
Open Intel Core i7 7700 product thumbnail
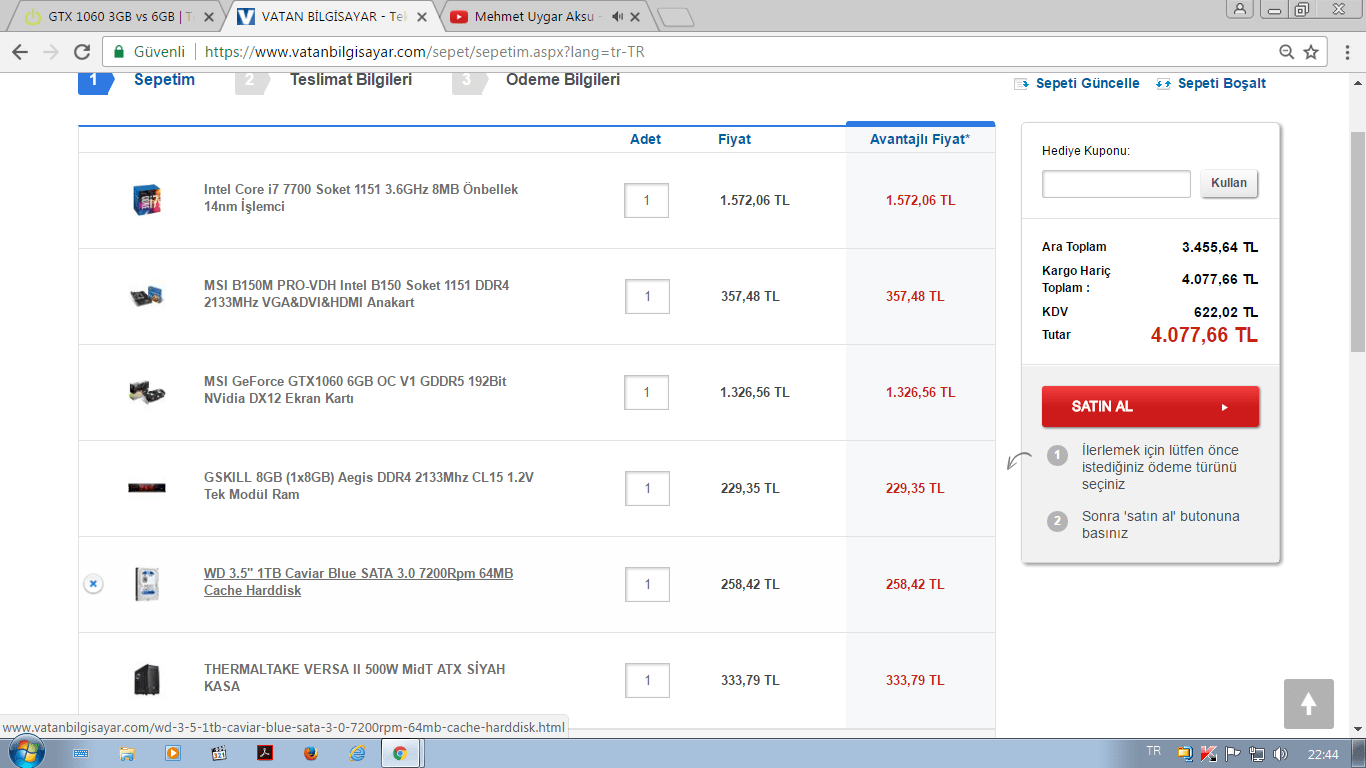pos(148,200)
